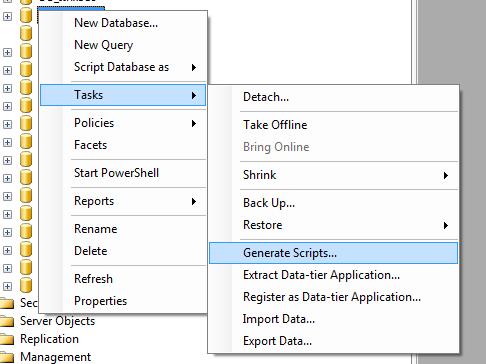Click the Management folder icon
This screenshot has width=486, height=364.
pyautogui.click(x=7, y=357)
